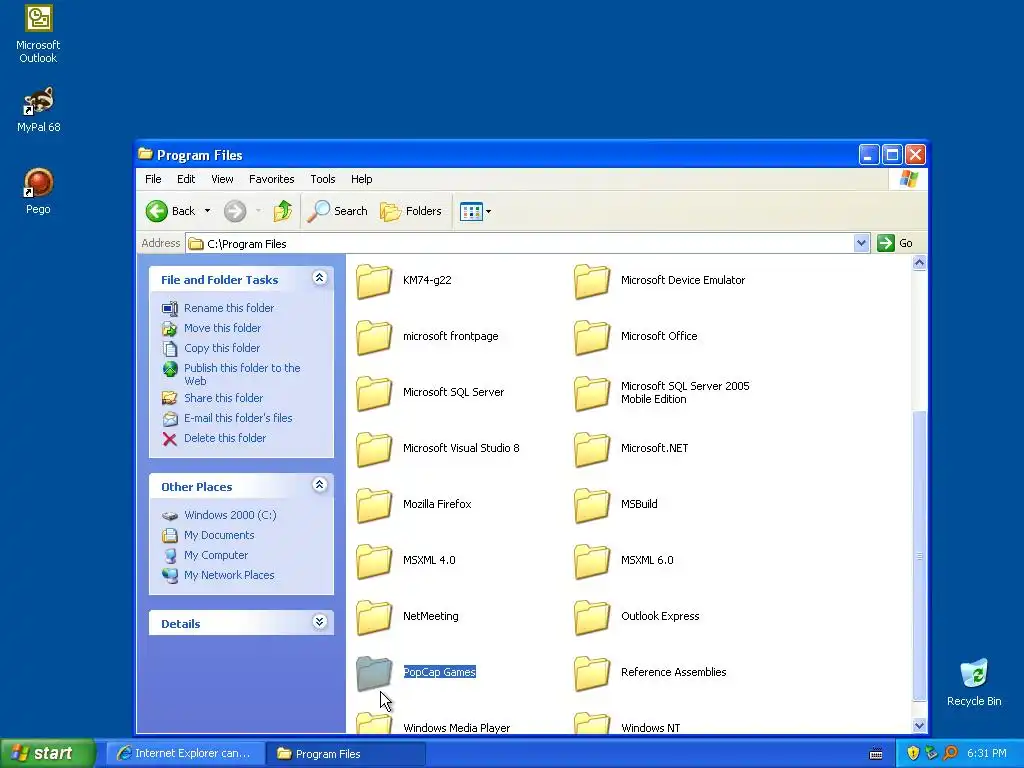Click the scrollbar down arrow
This screenshot has height=768, width=1024.
920,726
